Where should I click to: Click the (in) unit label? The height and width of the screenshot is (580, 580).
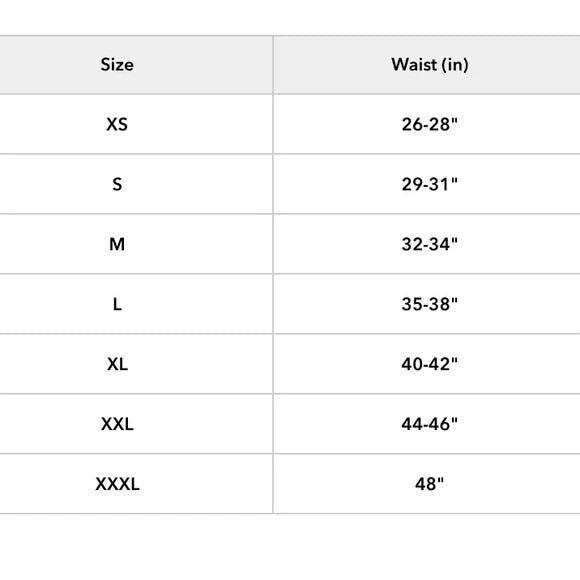[455, 65]
